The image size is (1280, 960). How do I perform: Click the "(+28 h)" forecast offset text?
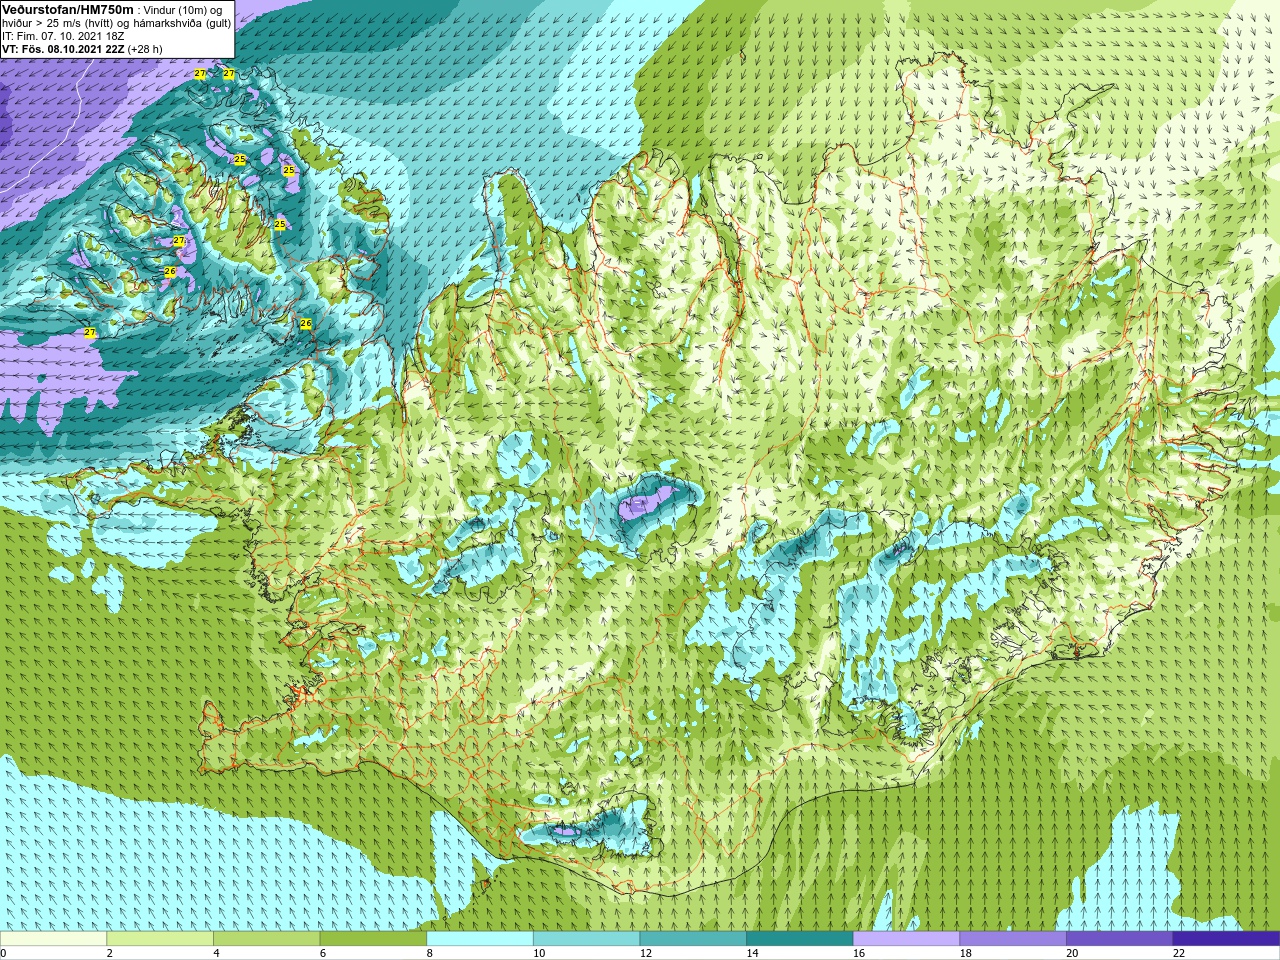click(145, 49)
